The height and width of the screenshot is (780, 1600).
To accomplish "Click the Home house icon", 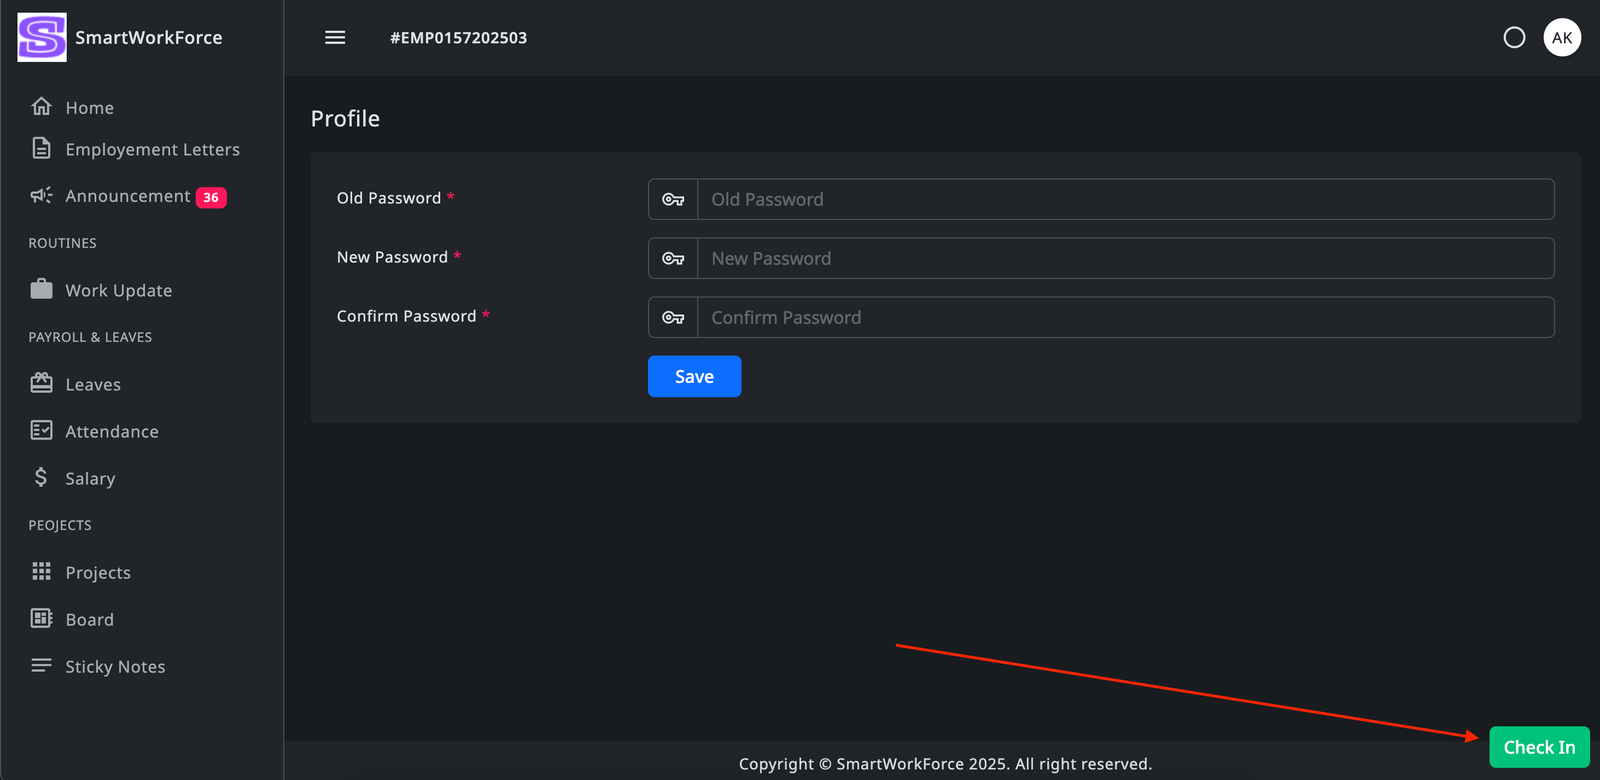I will point(41,107).
